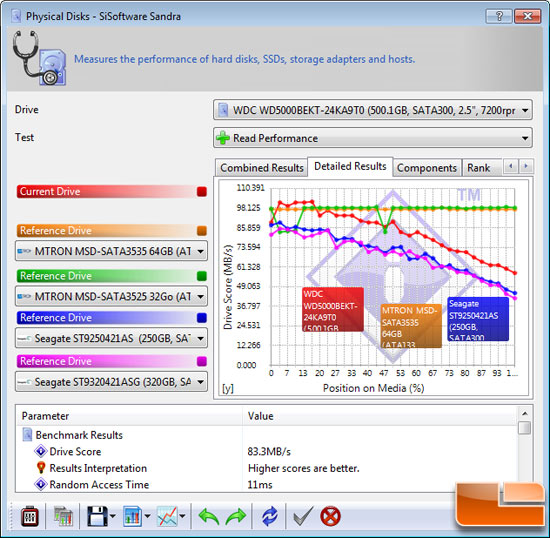Expand bar chart icon dropdown arrow
This screenshot has width=550, height=538.
point(147,516)
